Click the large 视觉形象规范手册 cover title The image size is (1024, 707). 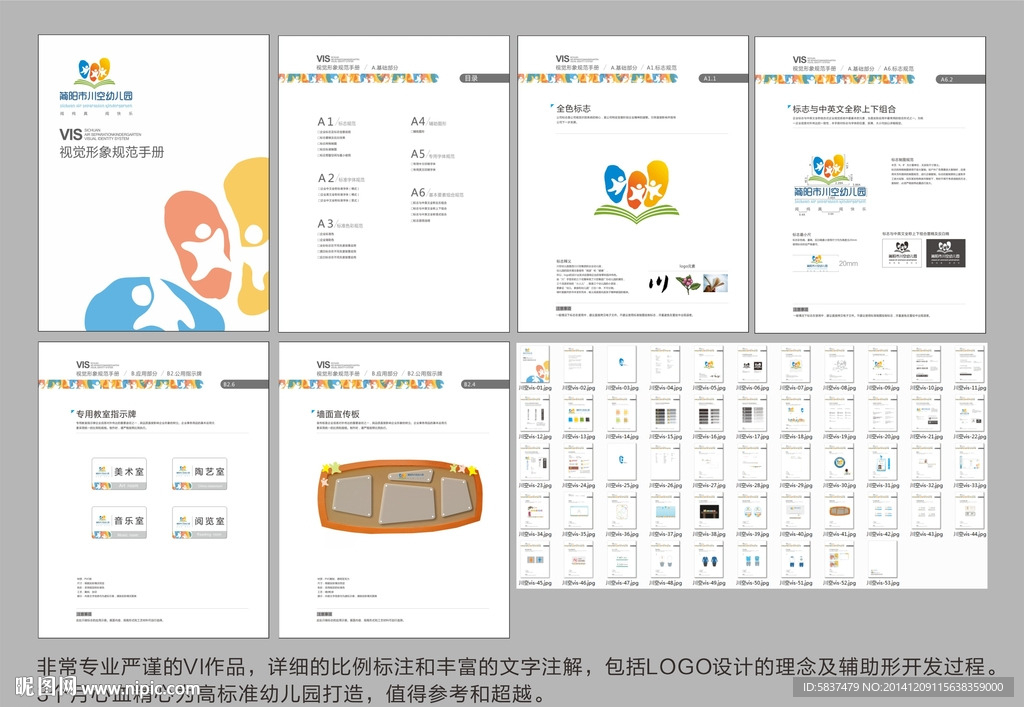click(112, 153)
